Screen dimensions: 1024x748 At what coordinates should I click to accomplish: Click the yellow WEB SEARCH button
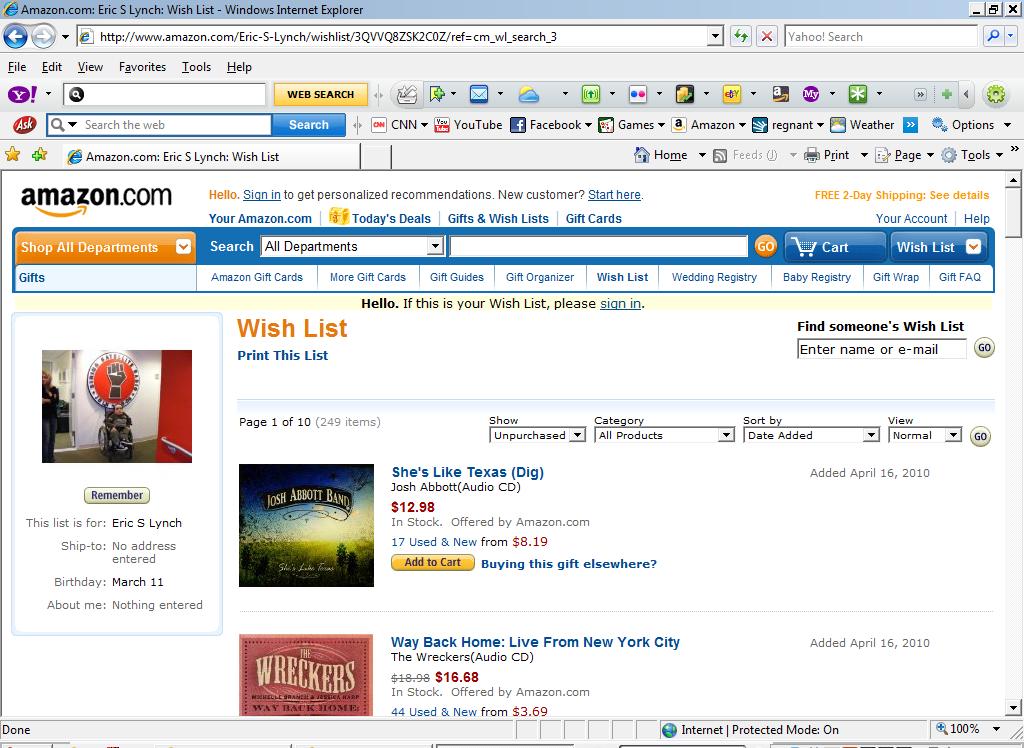coord(321,94)
